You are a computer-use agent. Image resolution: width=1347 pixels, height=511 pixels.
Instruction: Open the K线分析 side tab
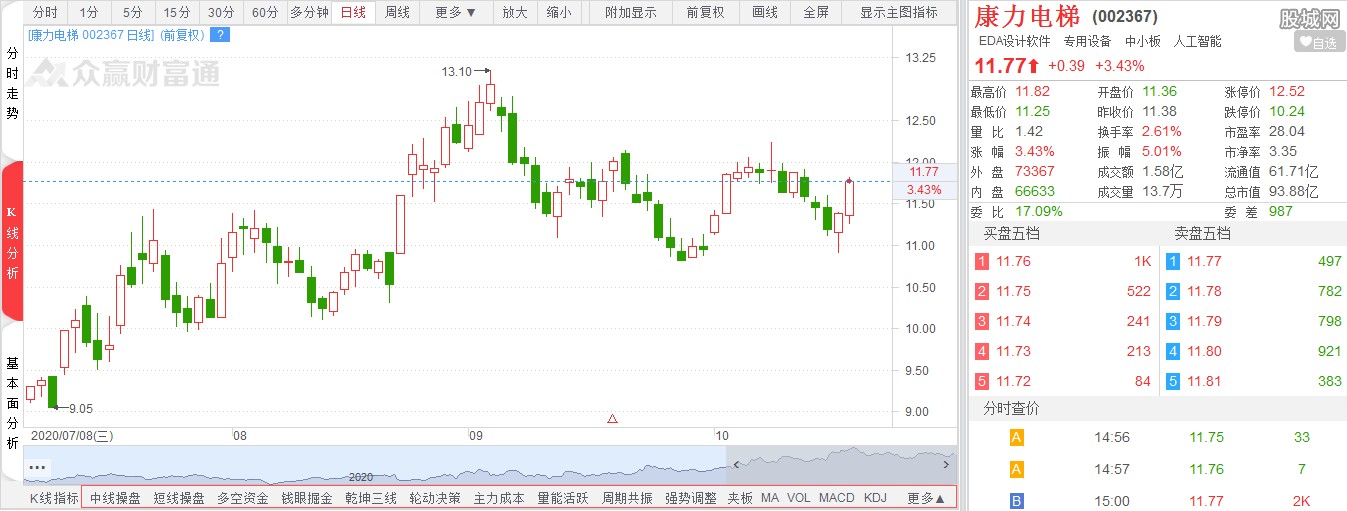[12, 240]
